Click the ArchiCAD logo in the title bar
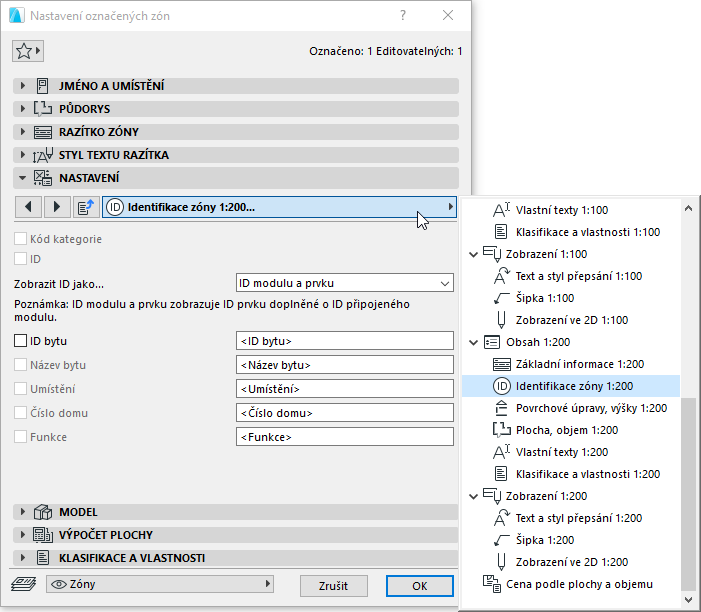This screenshot has width=701, height=612. click(x=17, y=16)
